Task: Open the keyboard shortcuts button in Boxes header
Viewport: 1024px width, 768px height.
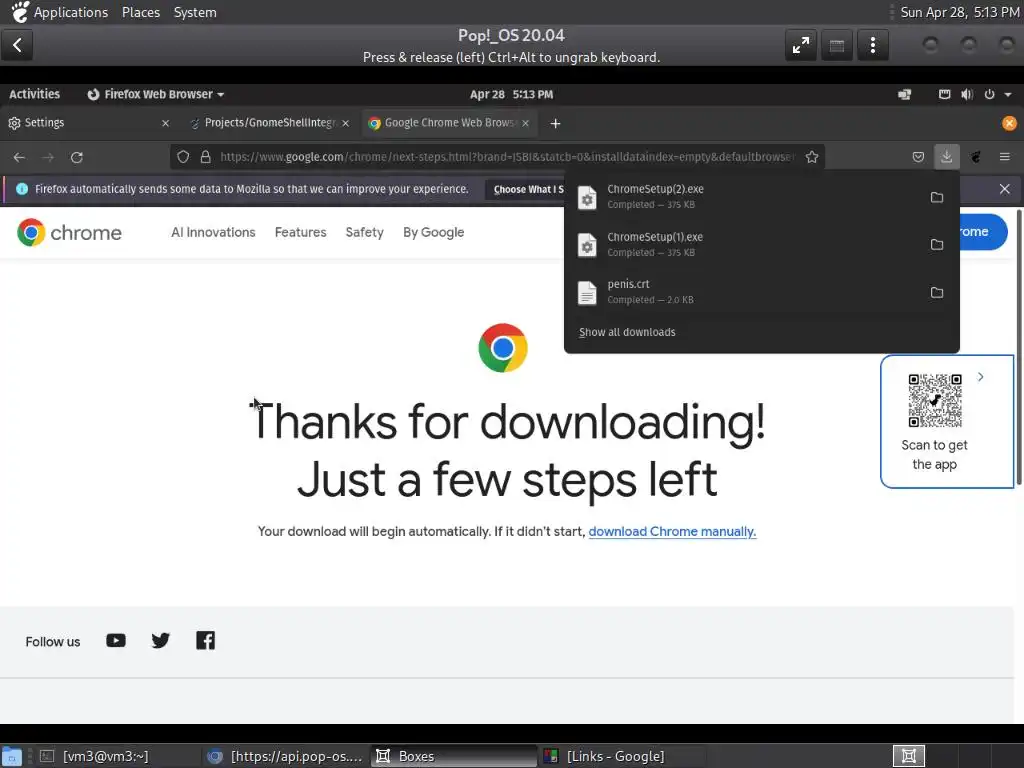Action: tap(837, 45)
